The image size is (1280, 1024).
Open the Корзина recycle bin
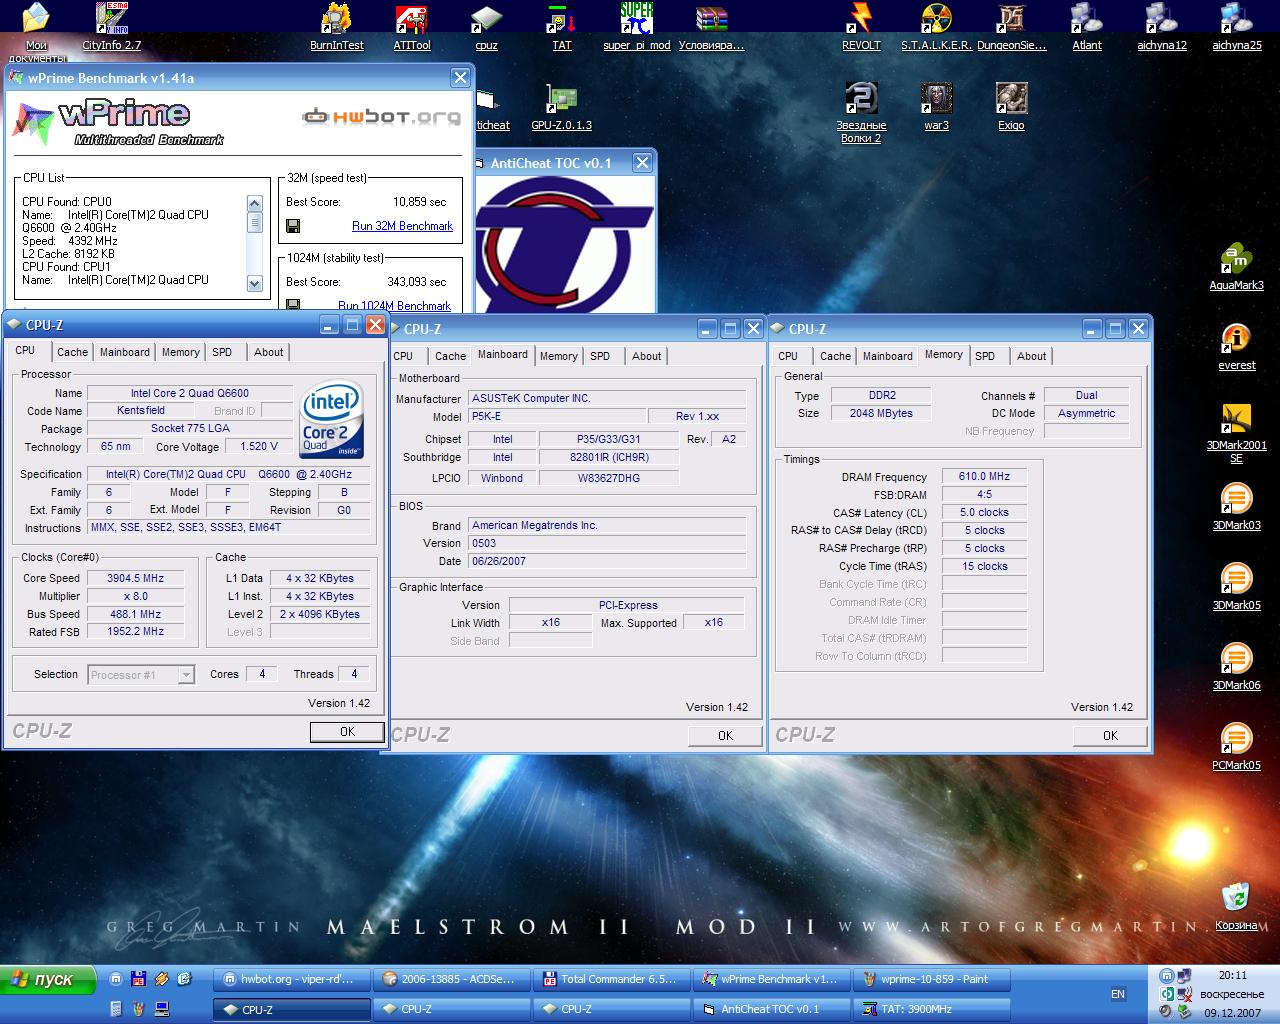pos(1237,906)
